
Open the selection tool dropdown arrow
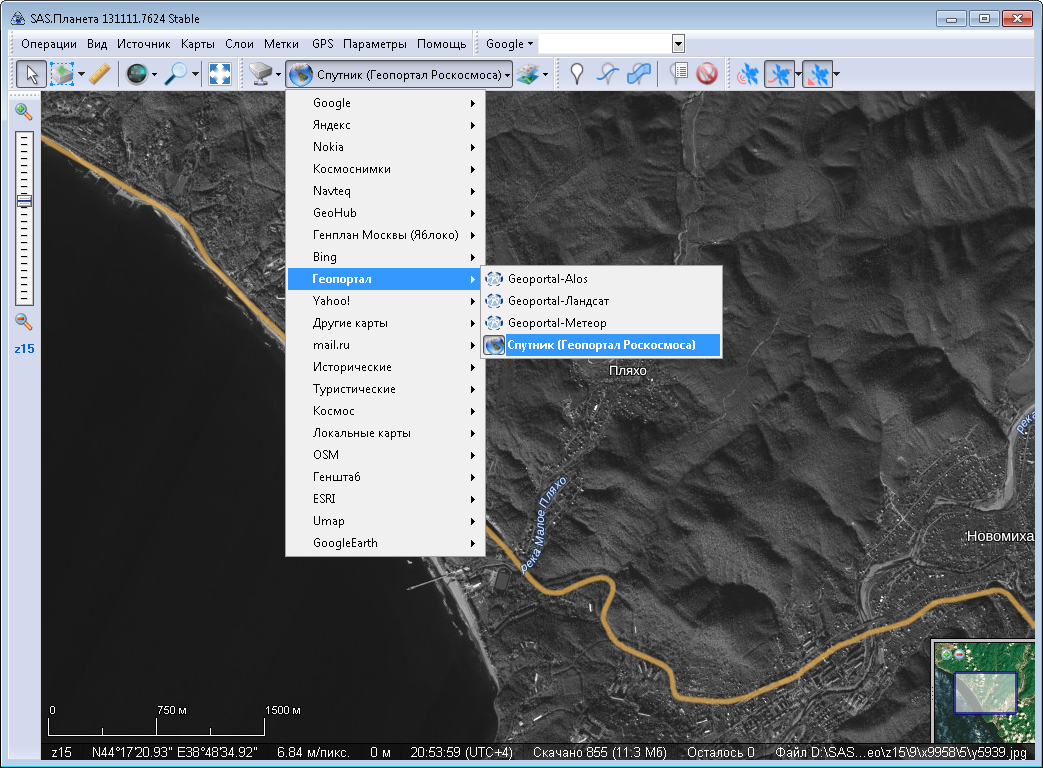[81, 74]
